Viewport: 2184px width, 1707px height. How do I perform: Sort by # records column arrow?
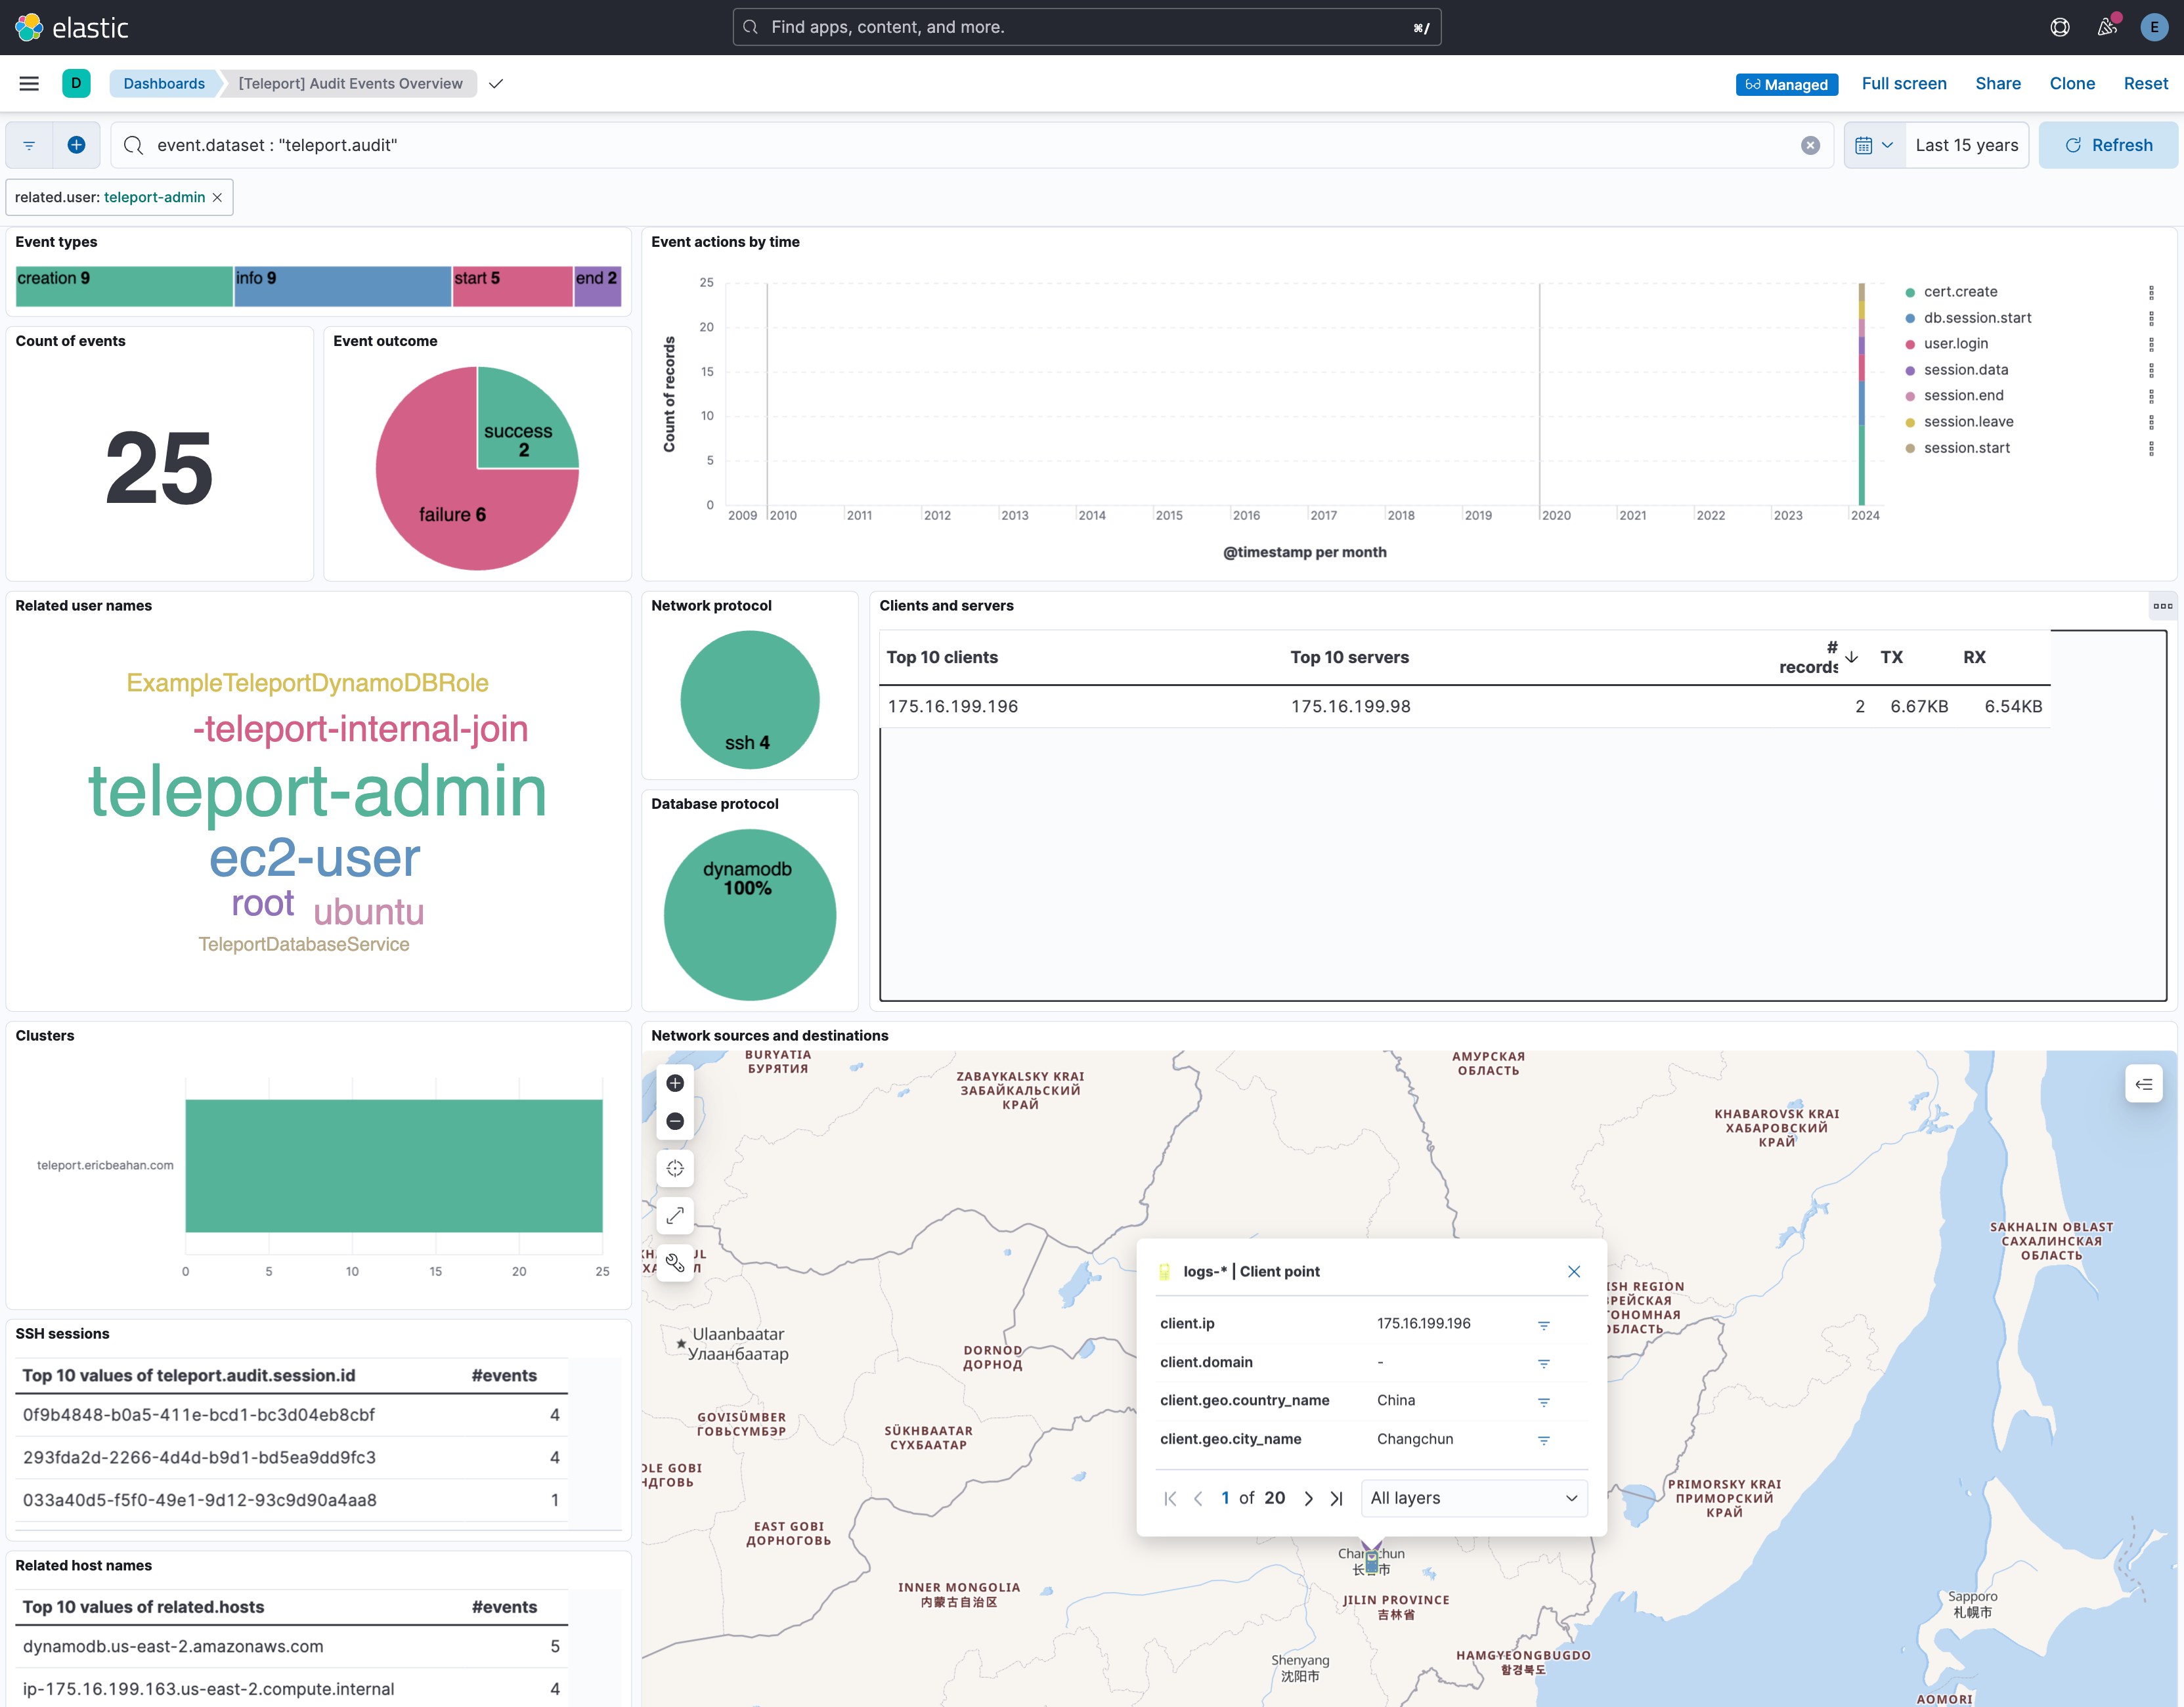coord(1851,657)
